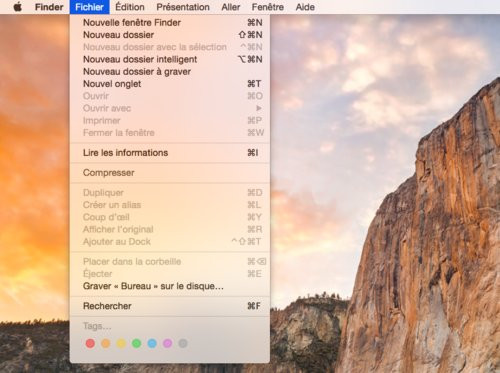Apply the green tag color

136,343
